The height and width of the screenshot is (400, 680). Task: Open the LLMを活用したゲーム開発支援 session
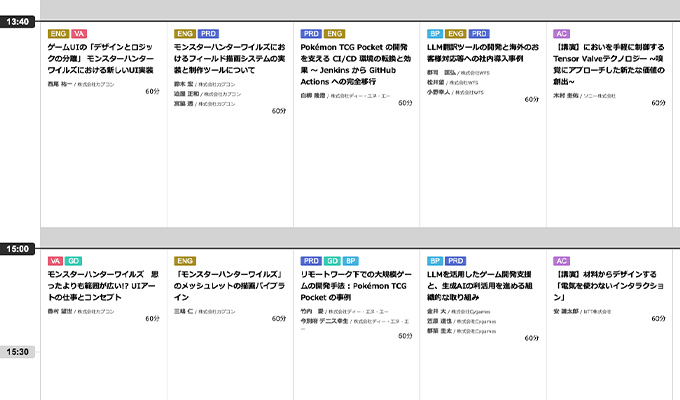(x=479, y=286)
